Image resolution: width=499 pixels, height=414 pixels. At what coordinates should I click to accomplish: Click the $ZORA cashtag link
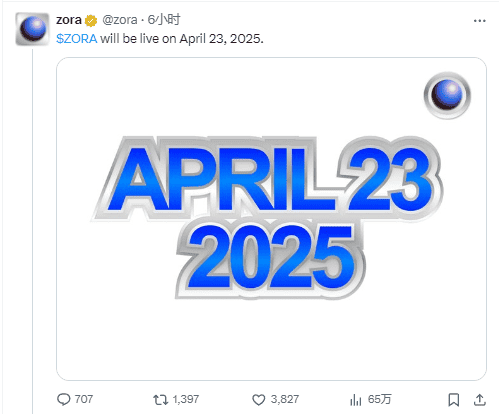77,39
